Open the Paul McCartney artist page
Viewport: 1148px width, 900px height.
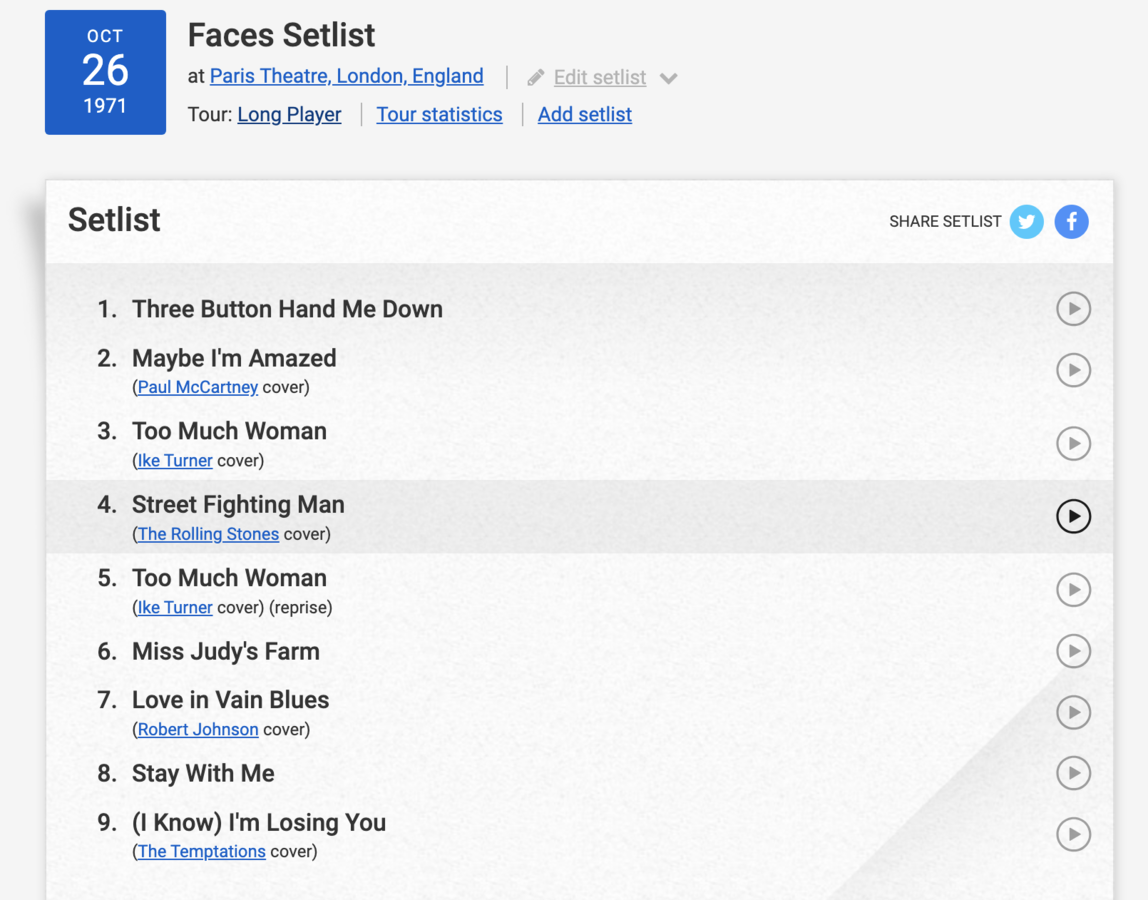pos(197,387)
